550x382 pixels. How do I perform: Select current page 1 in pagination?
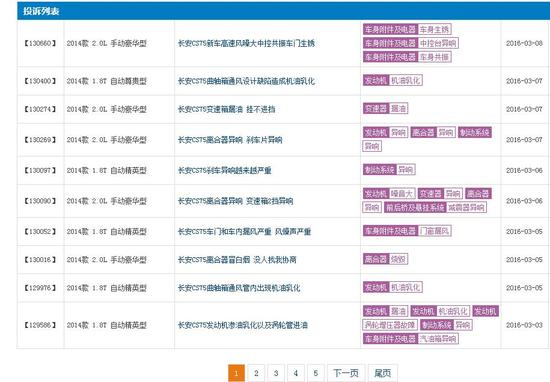point(236,373)
